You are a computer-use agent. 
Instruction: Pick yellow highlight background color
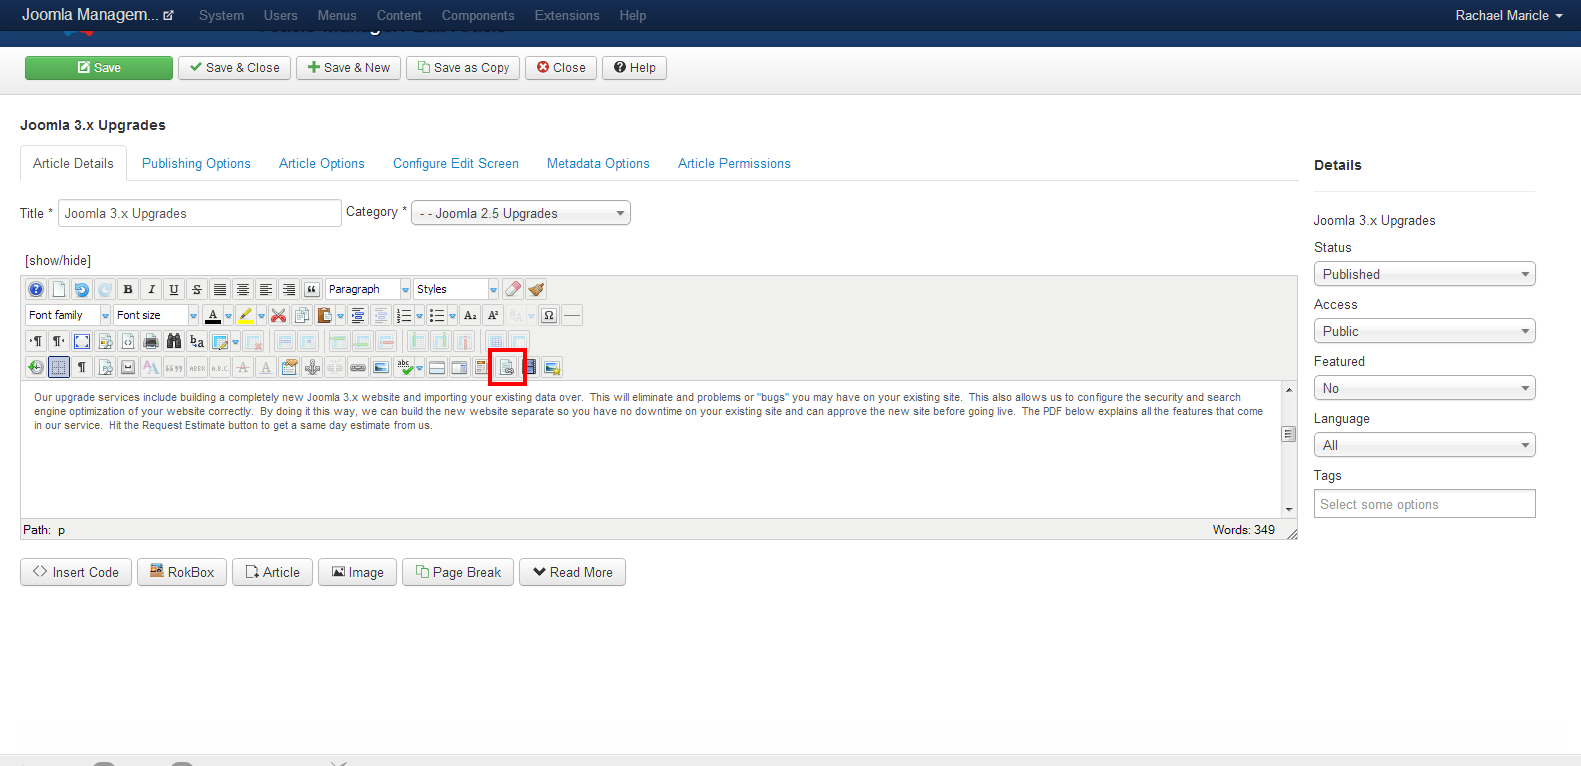(246, 315)
